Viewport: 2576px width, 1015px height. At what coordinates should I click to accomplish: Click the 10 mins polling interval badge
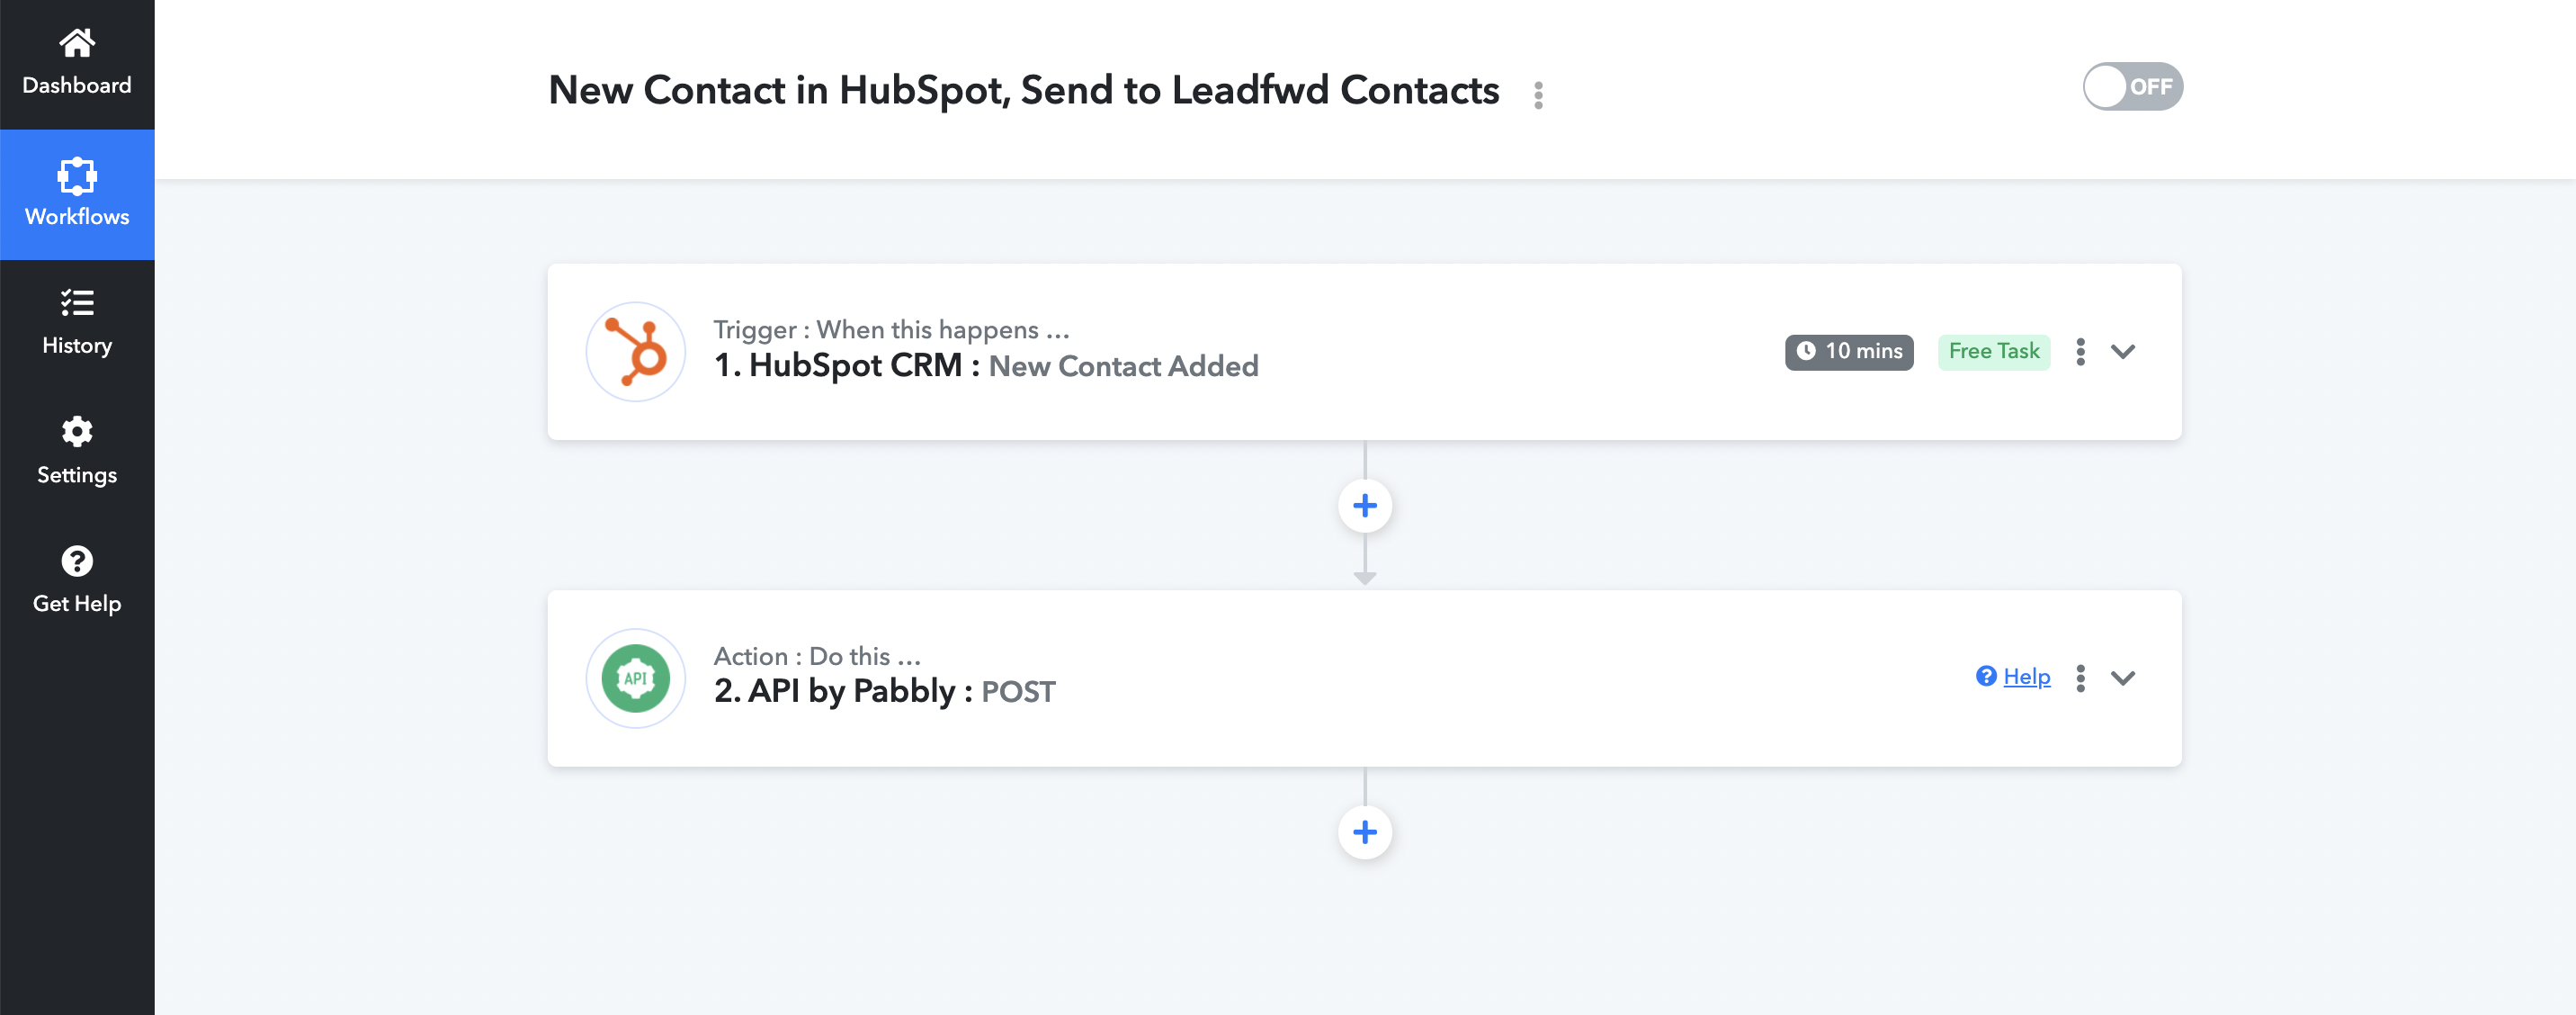pyautogui.click(x=1849, y=351)
